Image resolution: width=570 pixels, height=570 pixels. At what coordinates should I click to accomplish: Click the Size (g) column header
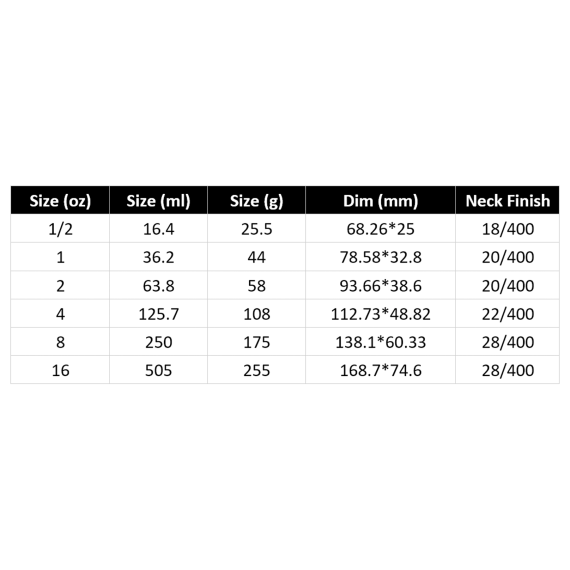tap(257, 200)
